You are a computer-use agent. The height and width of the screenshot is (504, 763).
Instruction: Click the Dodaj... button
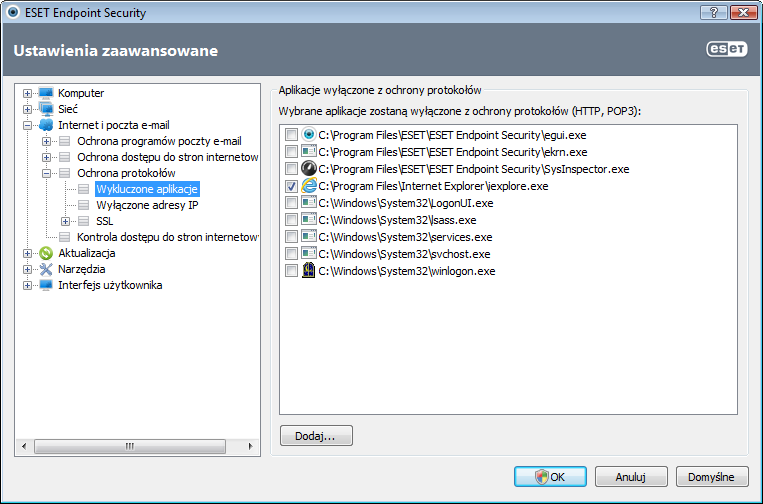(316, 436)
